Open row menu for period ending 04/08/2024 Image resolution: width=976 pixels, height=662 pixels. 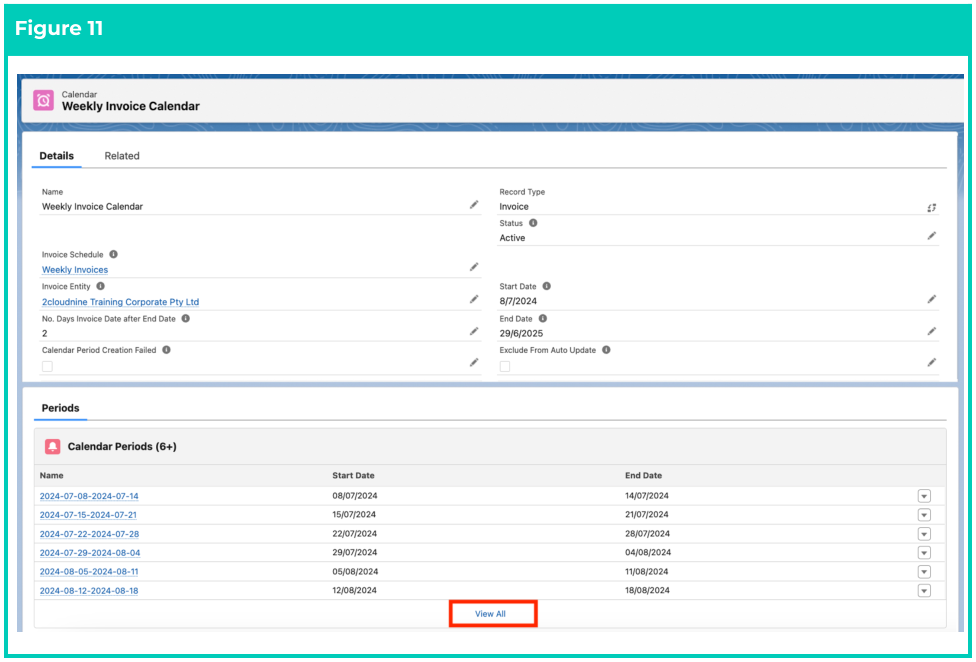tap(924, 552)
